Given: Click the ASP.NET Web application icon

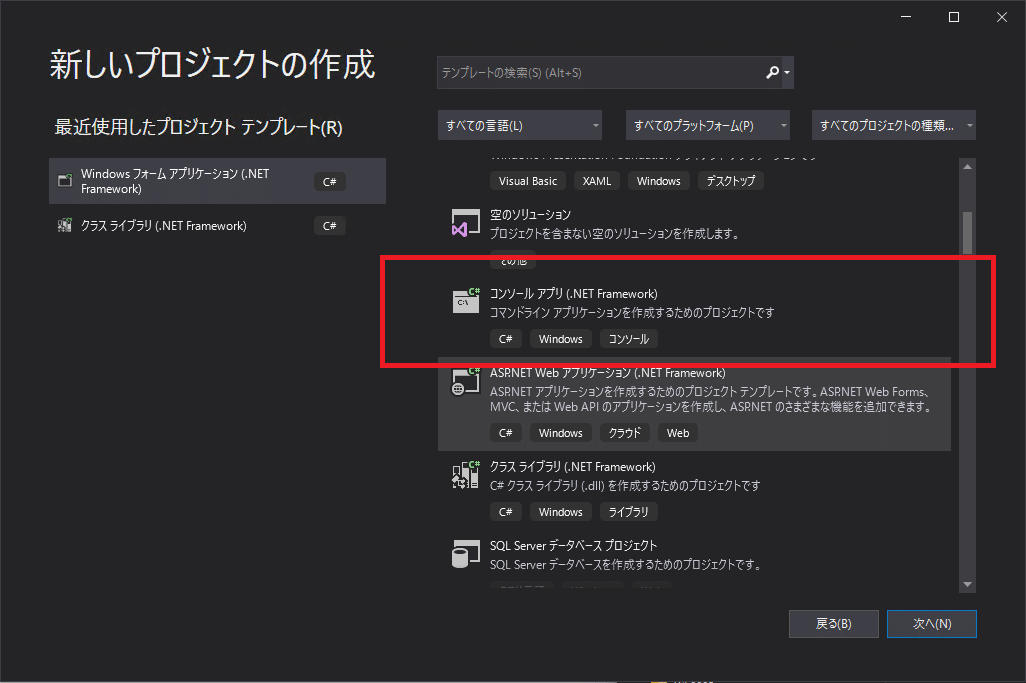Looking at the screenshot, I should point(465,381).
